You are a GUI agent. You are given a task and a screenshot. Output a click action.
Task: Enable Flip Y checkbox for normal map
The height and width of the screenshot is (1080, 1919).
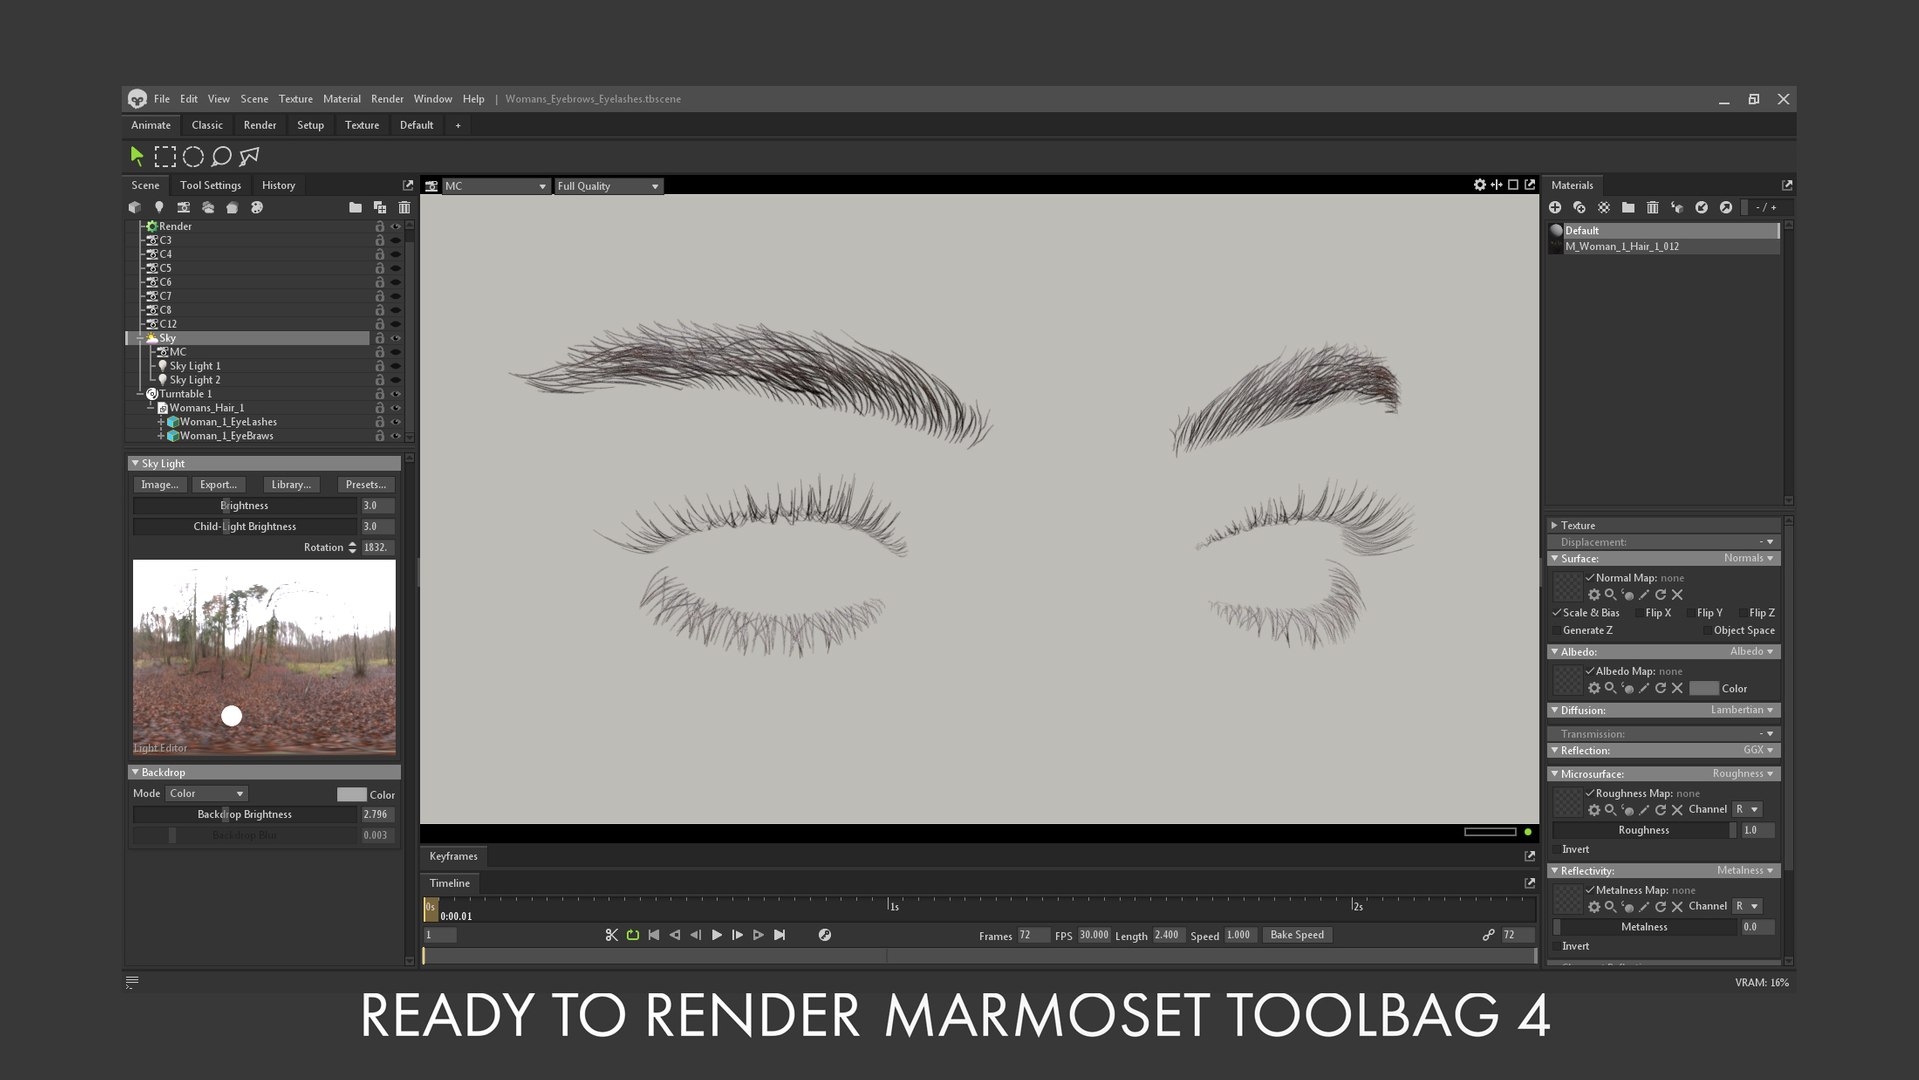pos(1690,613)
